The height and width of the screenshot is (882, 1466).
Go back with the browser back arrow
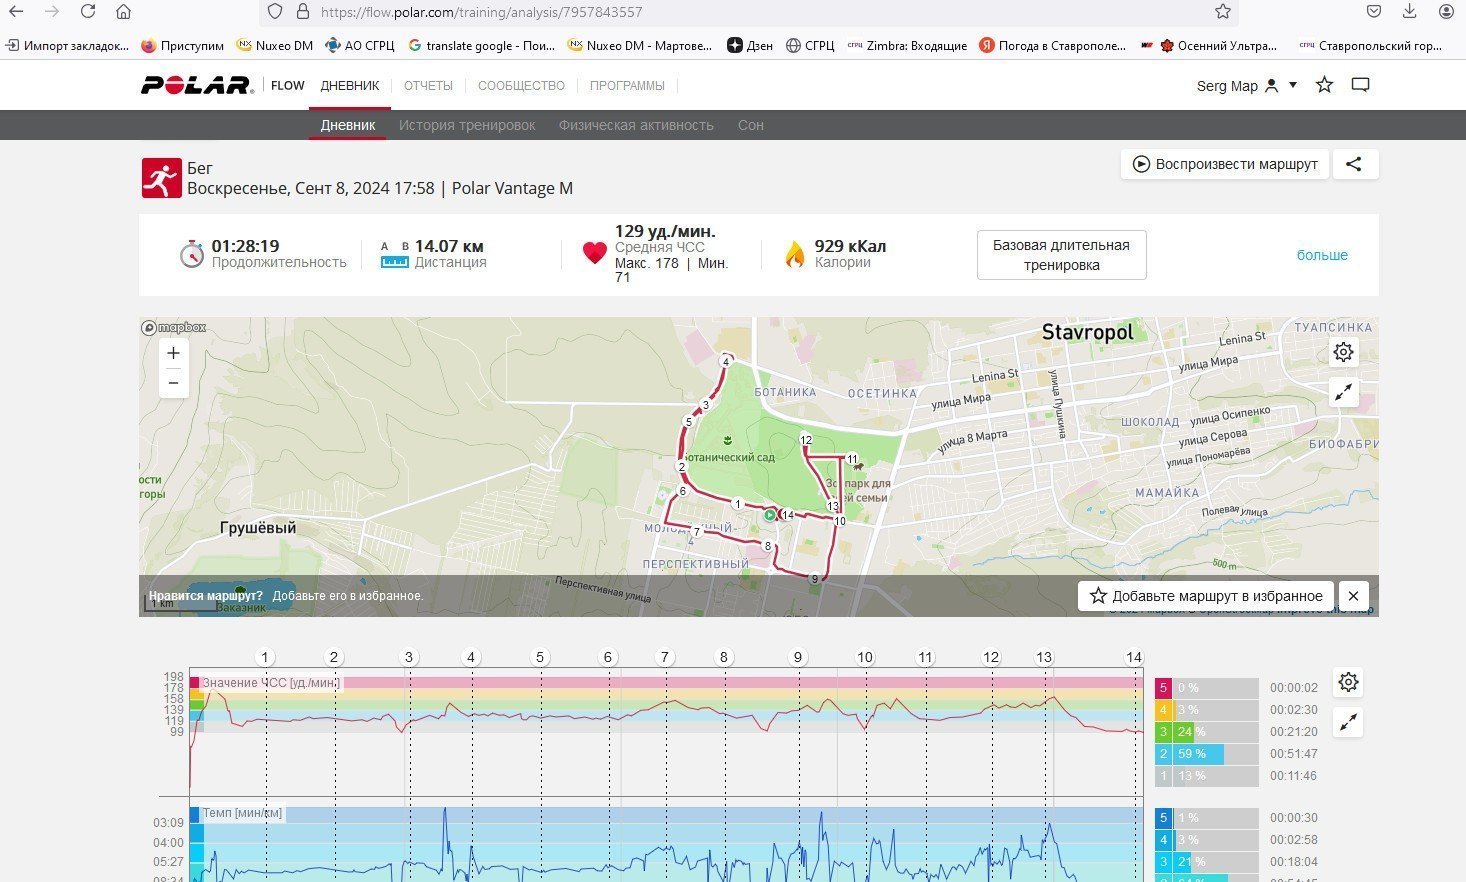pyautogui.click(x=16, y=12)
